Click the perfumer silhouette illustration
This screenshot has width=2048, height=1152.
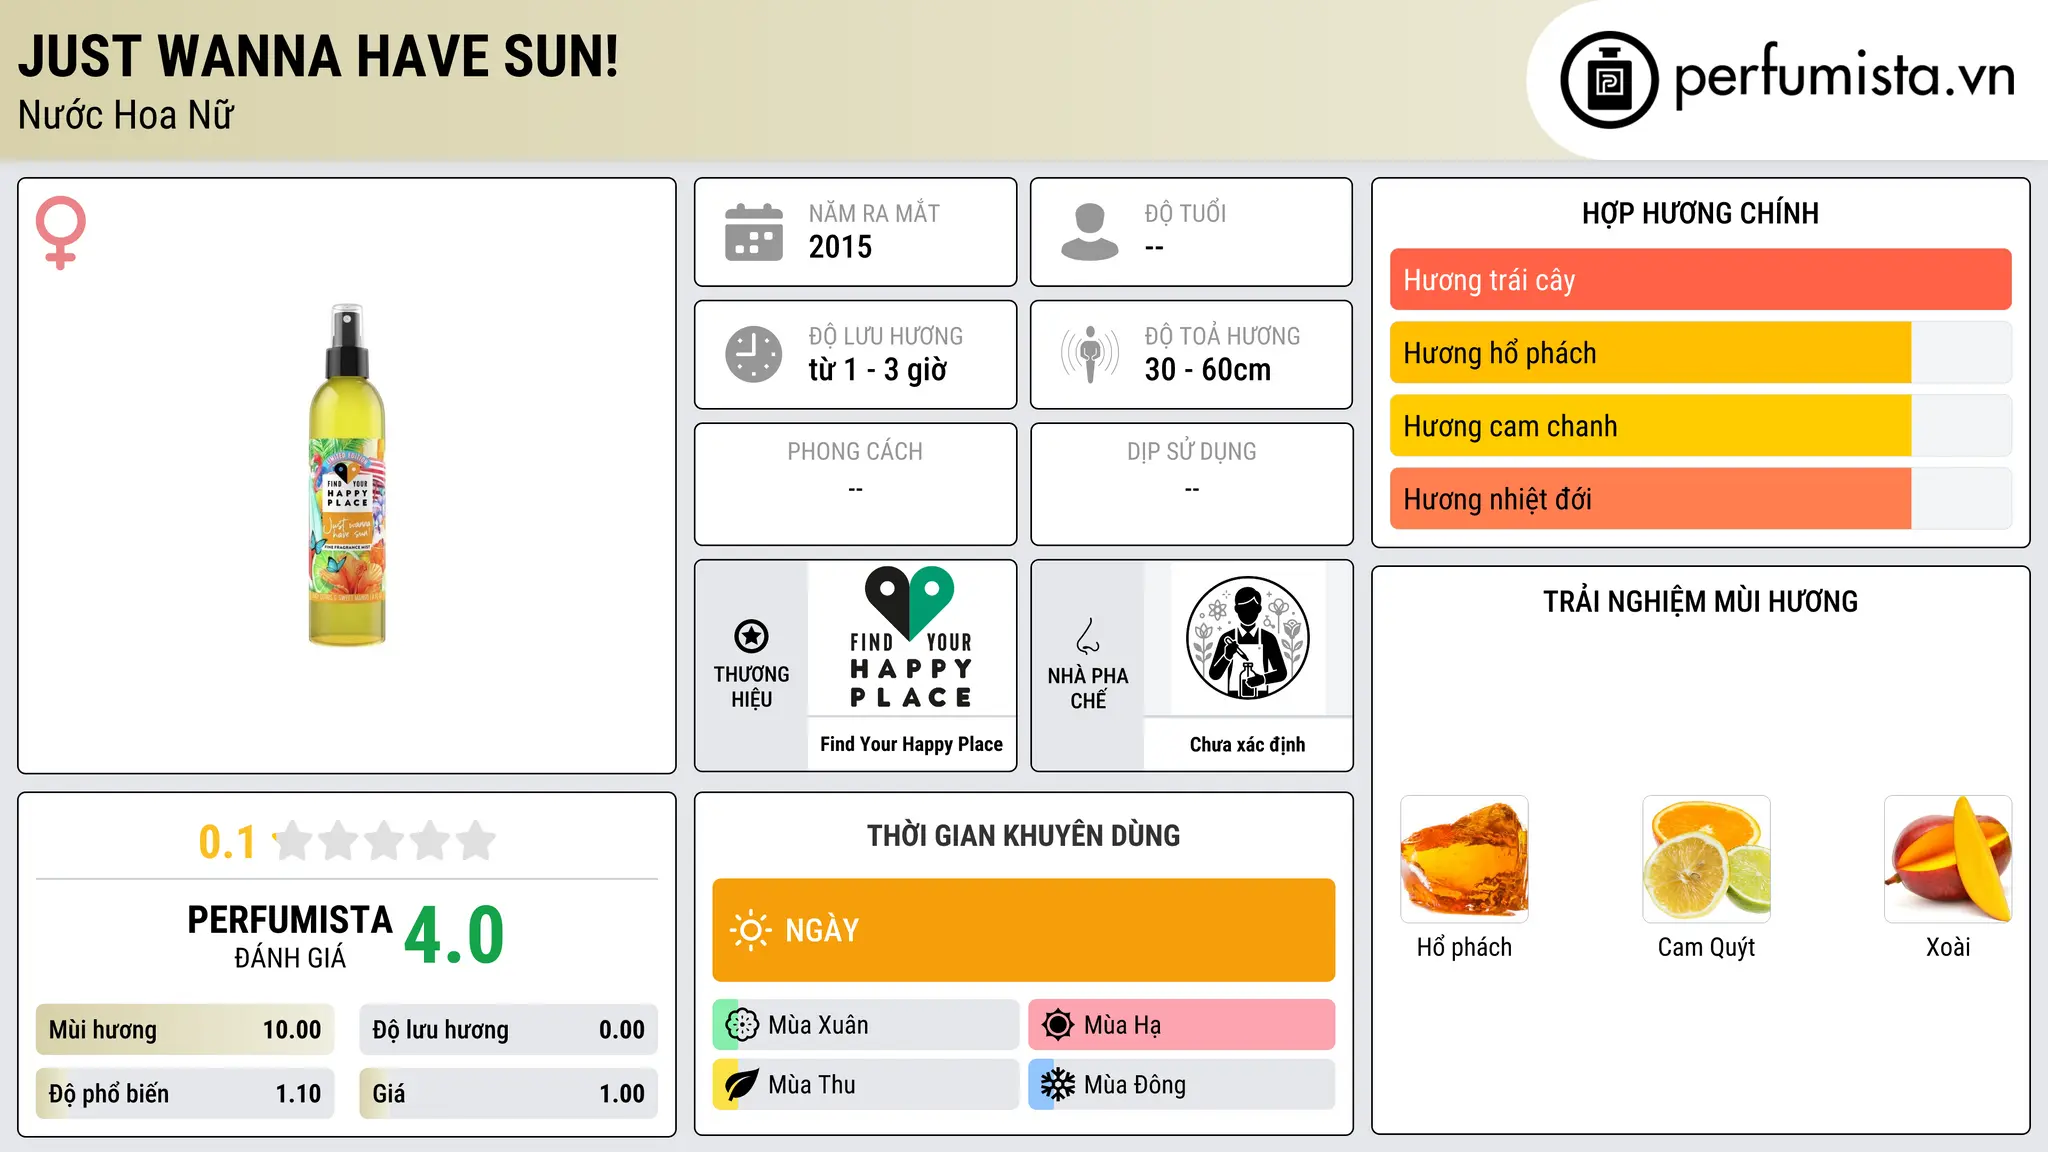(x=1247, y=638)
